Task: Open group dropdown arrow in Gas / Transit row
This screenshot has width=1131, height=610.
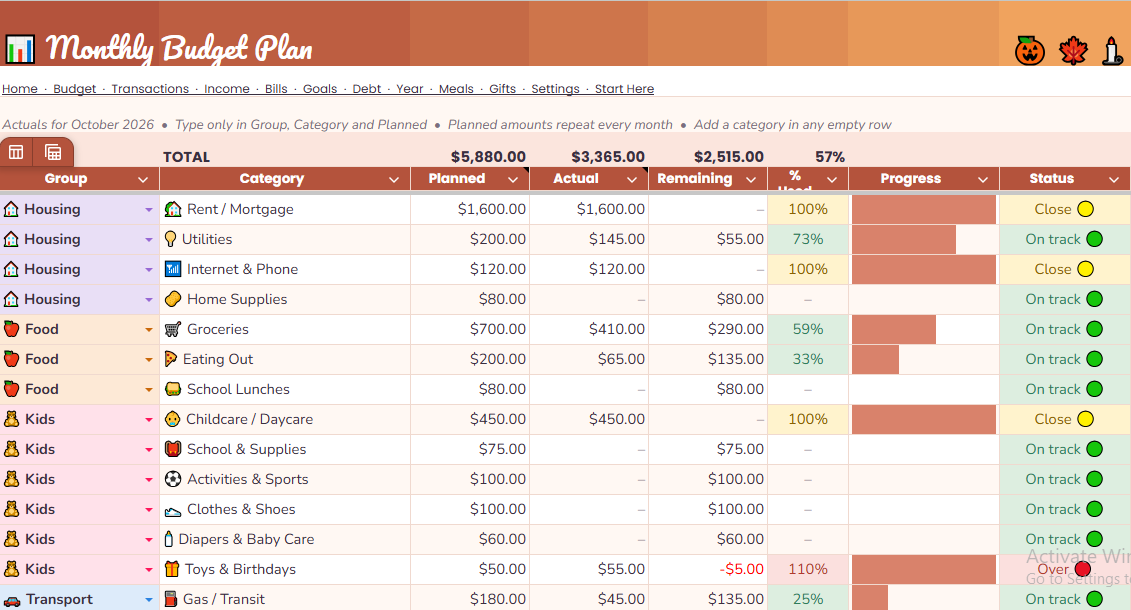Action: 149,599
